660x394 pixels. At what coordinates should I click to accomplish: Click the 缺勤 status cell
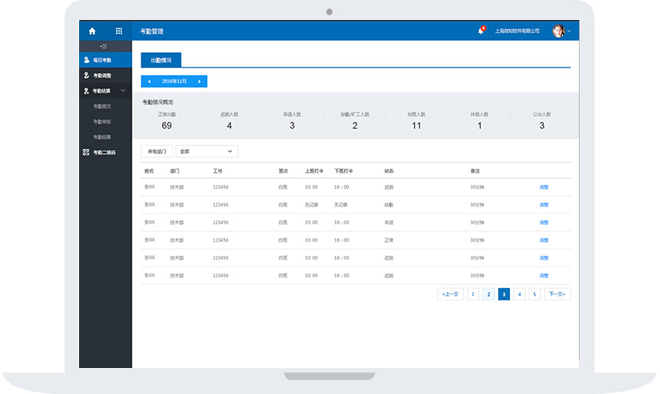(x=389, y=205)
